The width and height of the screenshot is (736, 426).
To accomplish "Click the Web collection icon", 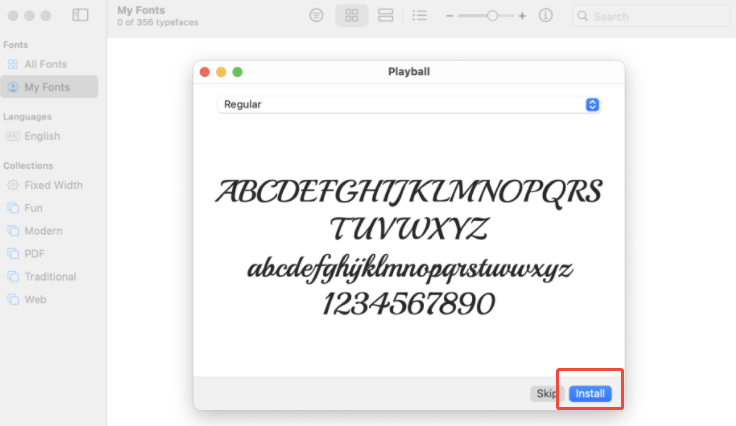I will (13, 299).
